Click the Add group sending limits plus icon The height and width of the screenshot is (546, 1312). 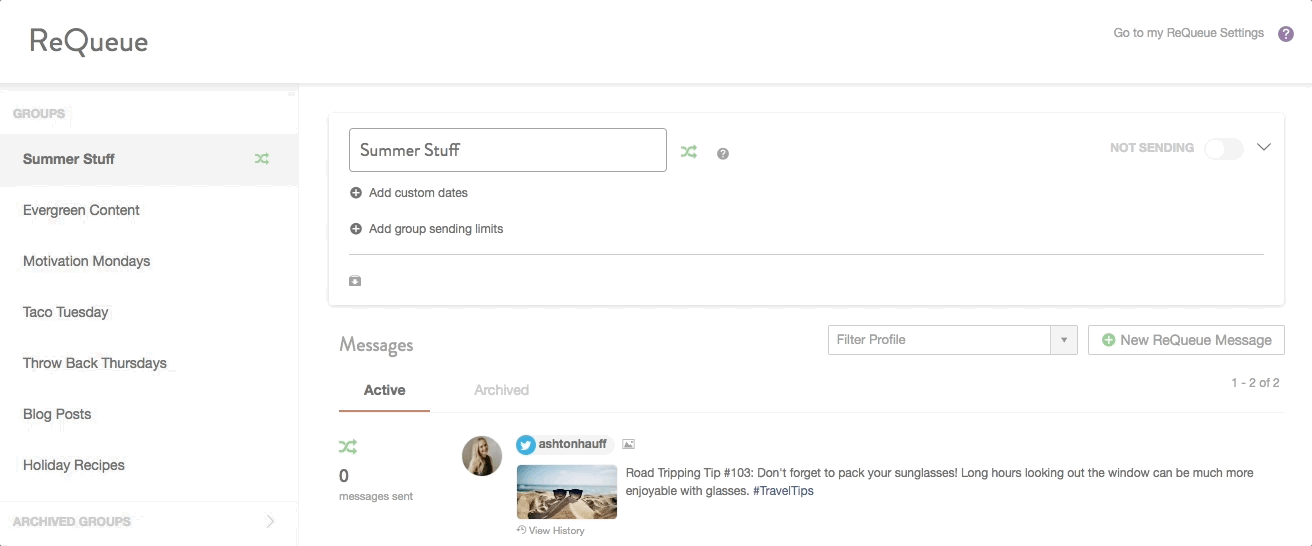pyautogui.click(x=356, y=229)
